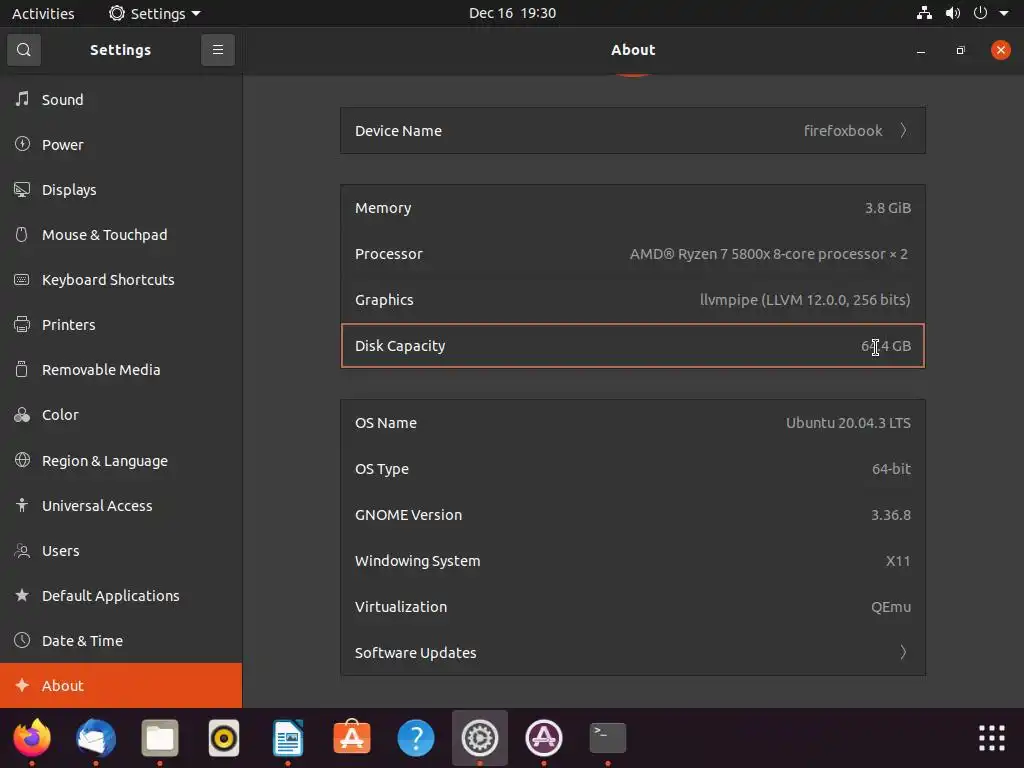Screen dimensions: 1024x768
Task: Open Rhythmbox from the dock
Action: [x=224, y=738]
